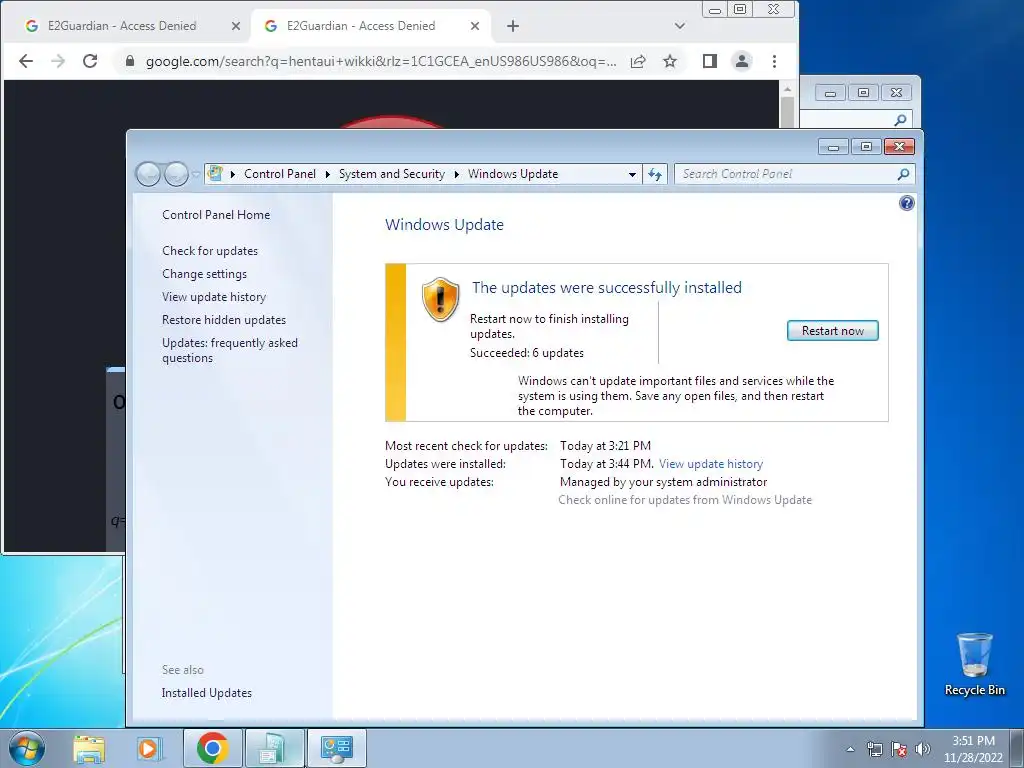The height and width of the screenshot is (768, 1024).
Task: Go forward in Chrome
Action: [x=58, y=61]
